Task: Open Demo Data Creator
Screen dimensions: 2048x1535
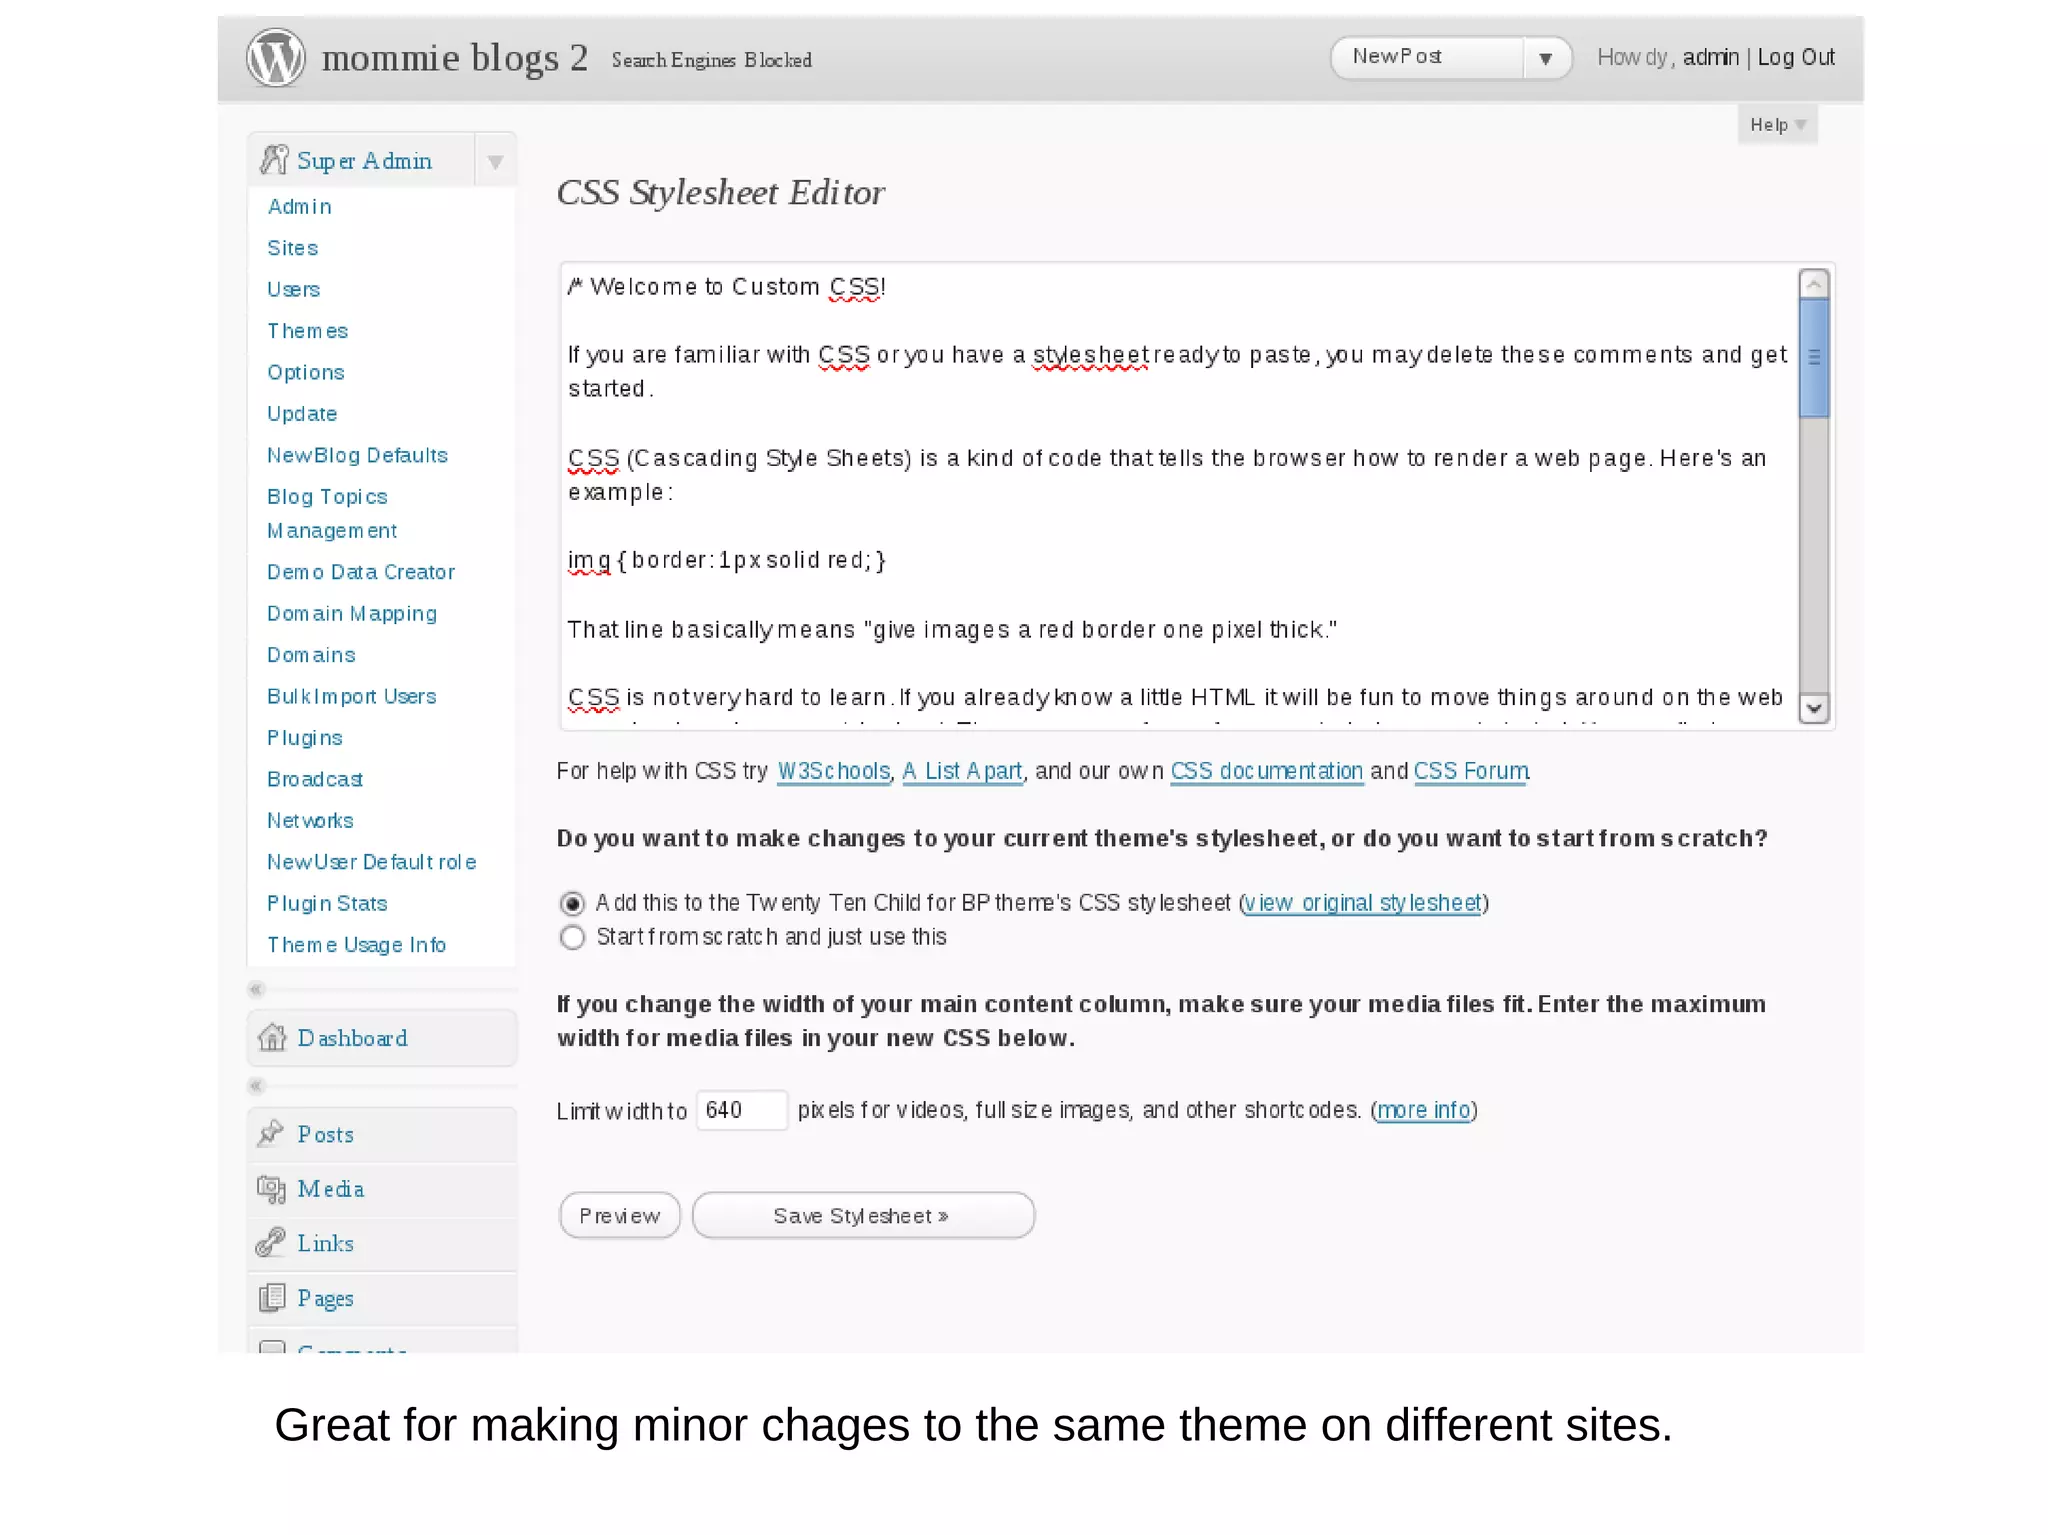Action: (361, 571)
